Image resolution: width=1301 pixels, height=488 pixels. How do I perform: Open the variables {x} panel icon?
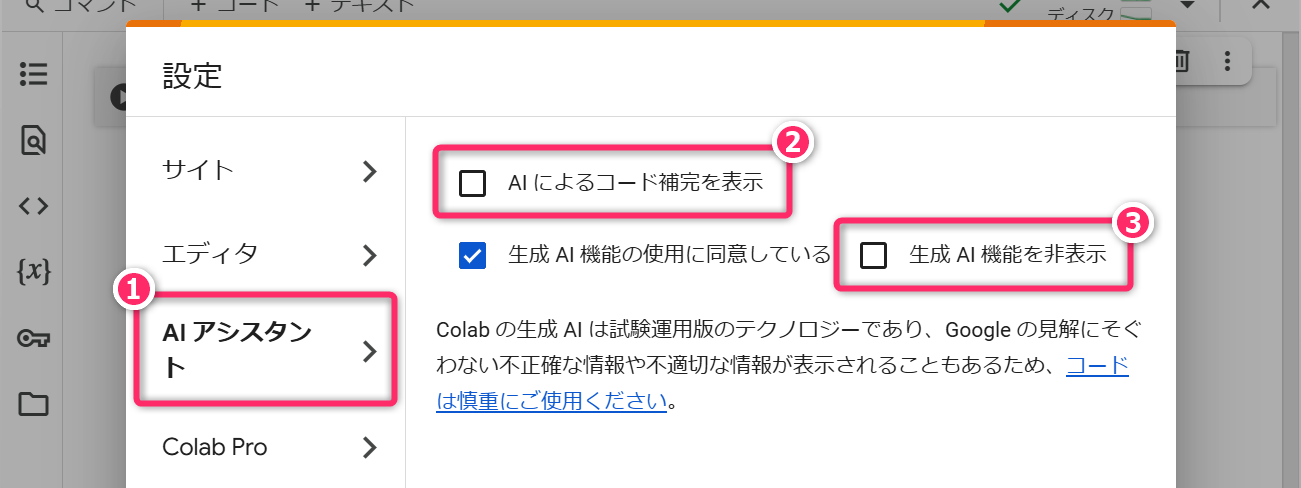(33, 271)
